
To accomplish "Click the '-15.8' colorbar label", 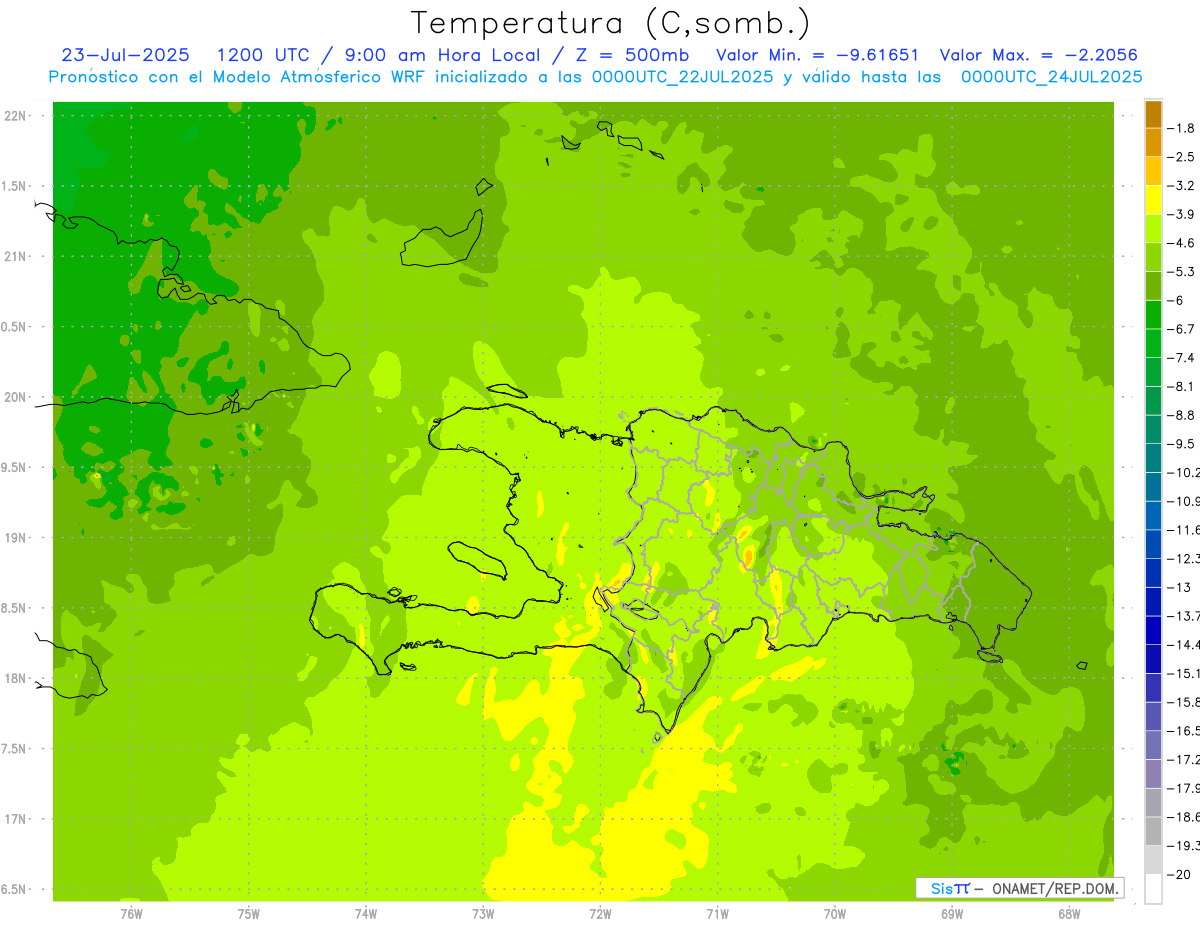I will click(x=1183, y=703).
